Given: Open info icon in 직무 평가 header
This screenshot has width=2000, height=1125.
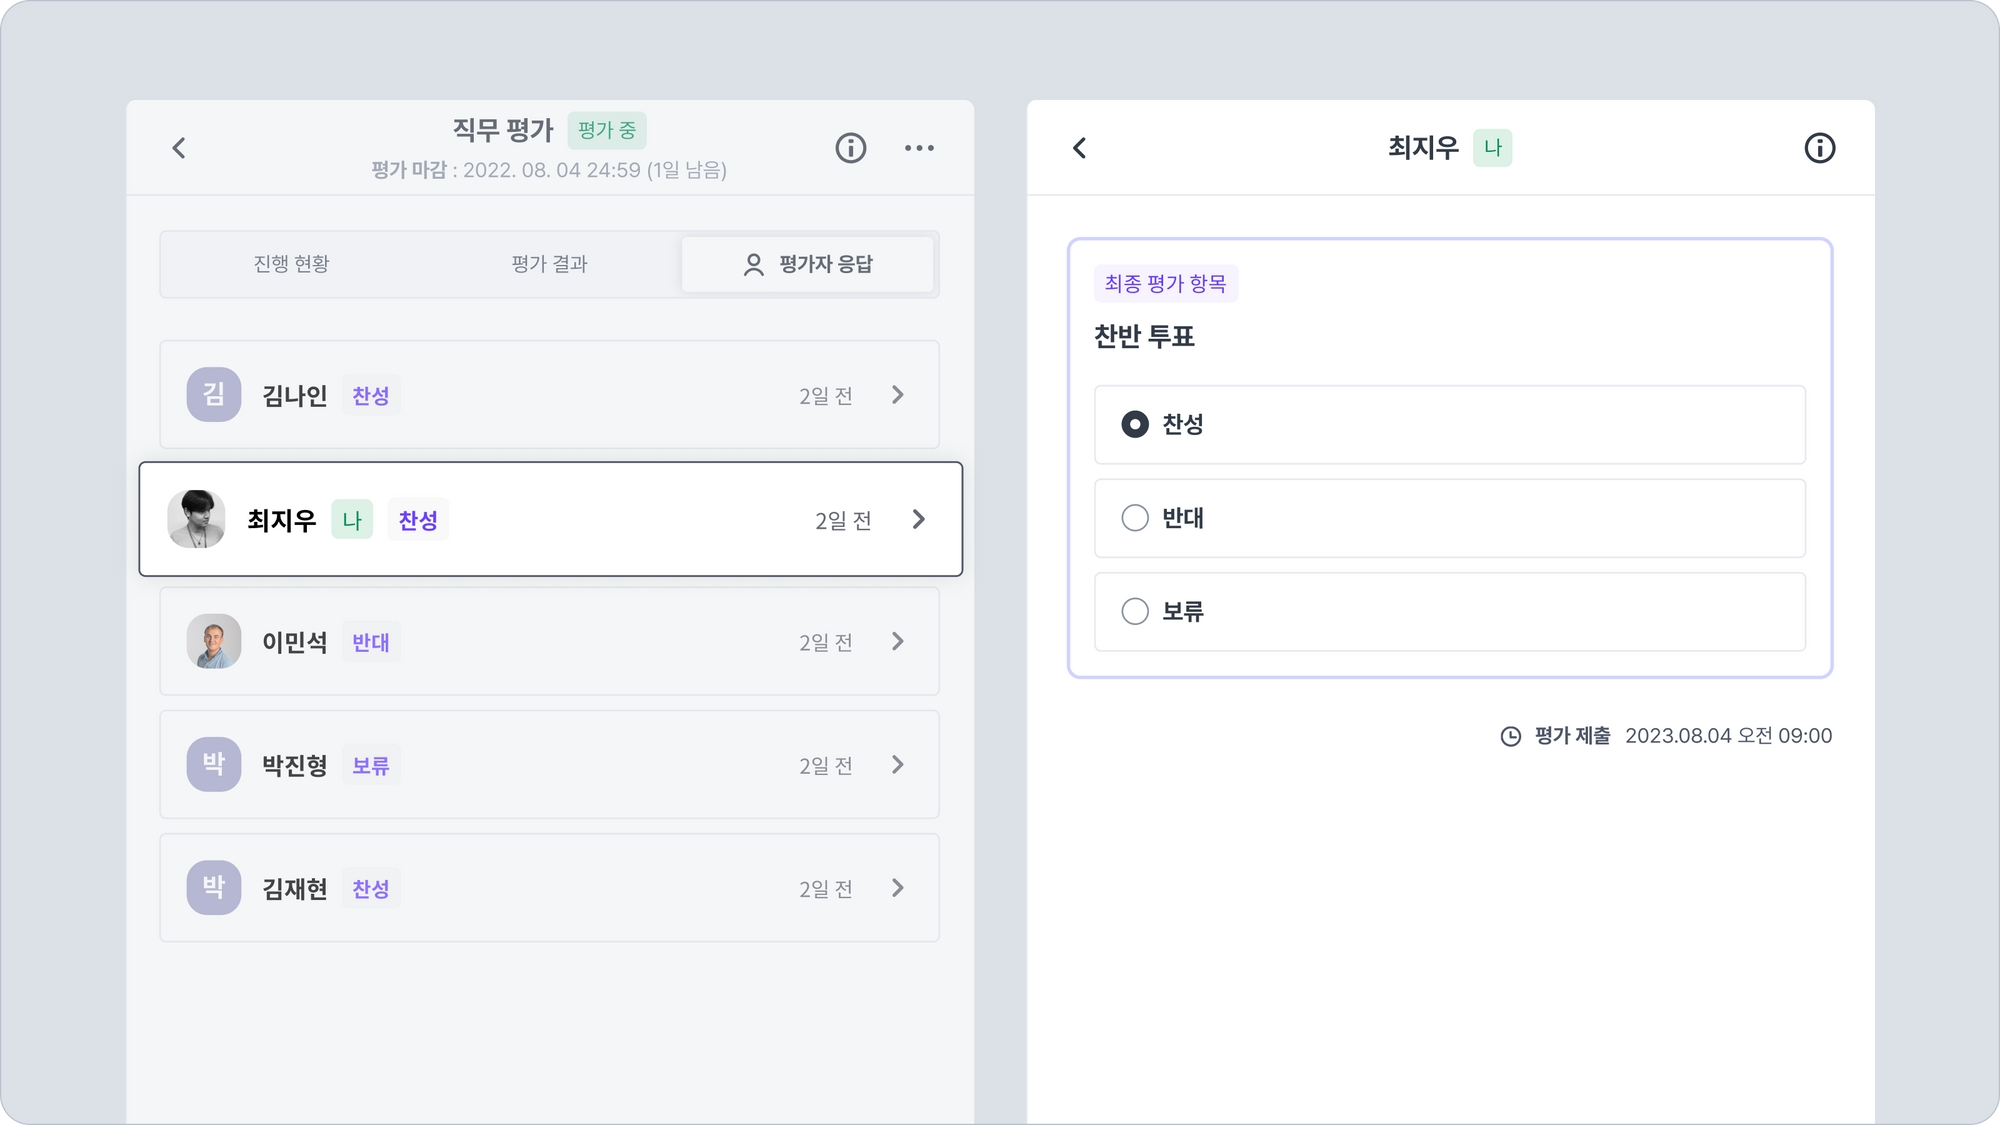Looking at the screenshot, I should click(850, 148).
